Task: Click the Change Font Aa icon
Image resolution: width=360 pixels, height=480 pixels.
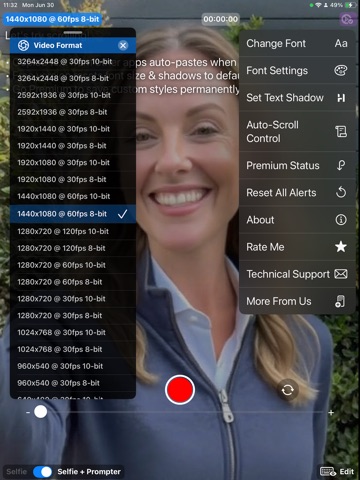Action: click(x=341, y=43)
